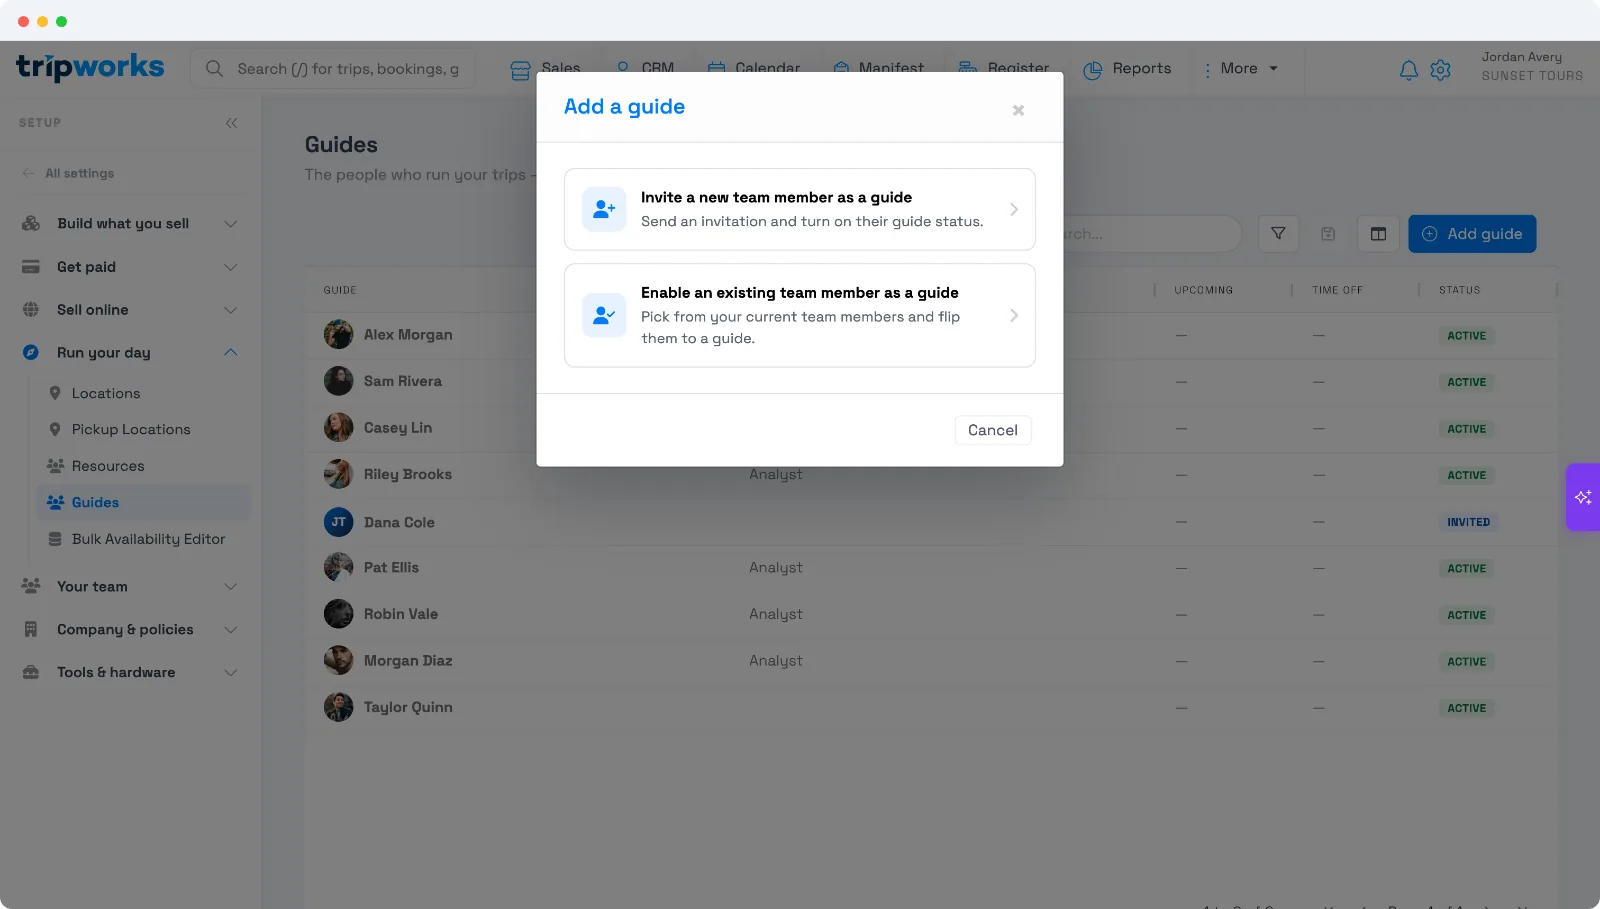The width and height of the screenshot is (1600, 909).
Task: Sort by the TIME OFF column header
Action: click(1337, 290)
